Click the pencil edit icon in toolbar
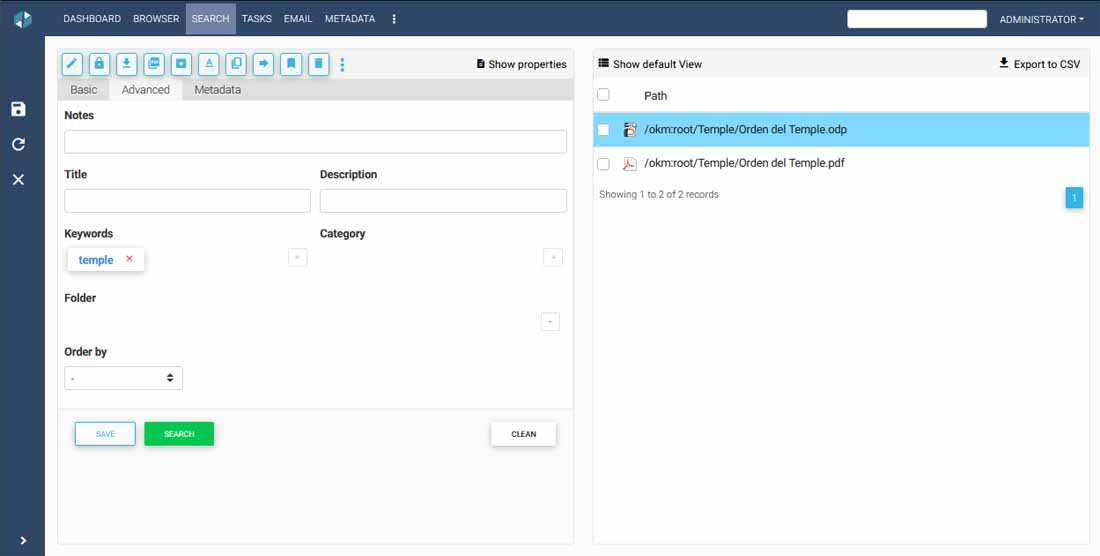This screenshot has width=1100, height=556. click(x=72, y=64)
